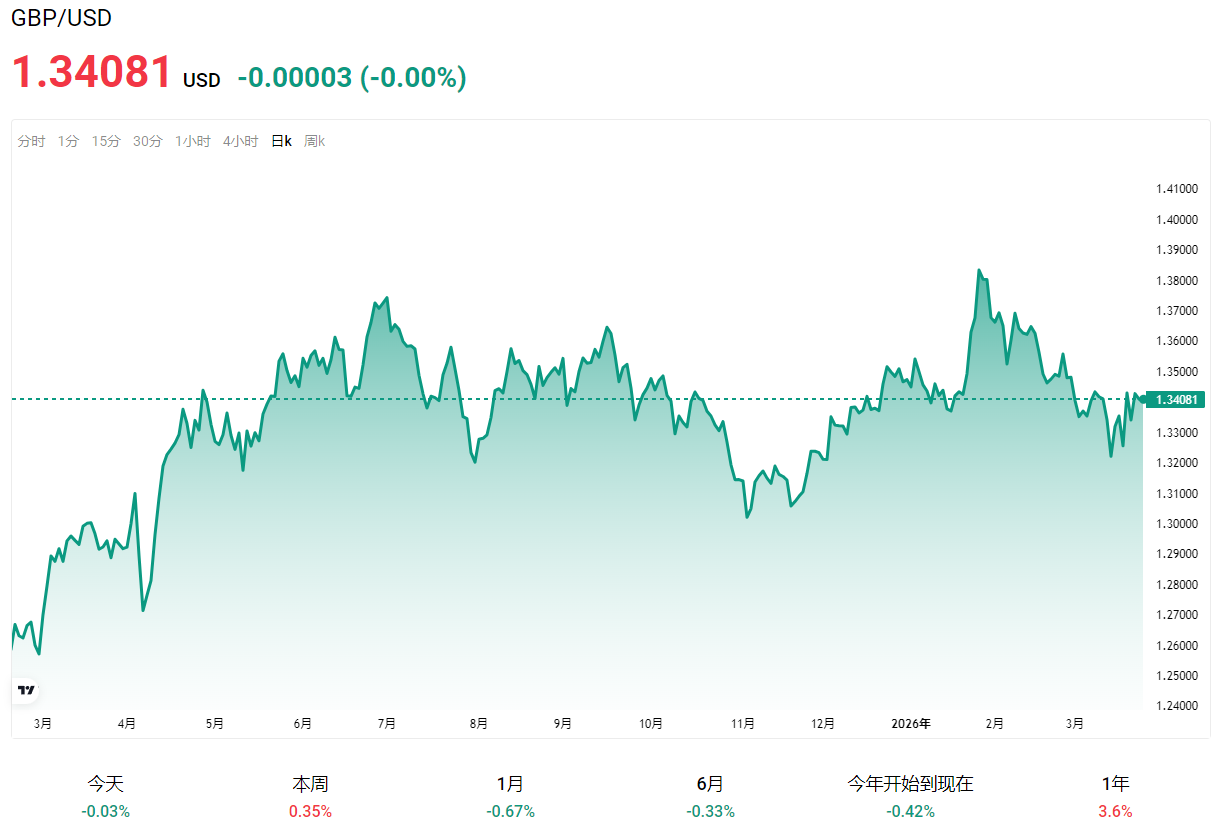Click the TradingView logo icon on chart
This screenshot has width=1225, height=827.
pyautogui.click(x=26, y=690)
